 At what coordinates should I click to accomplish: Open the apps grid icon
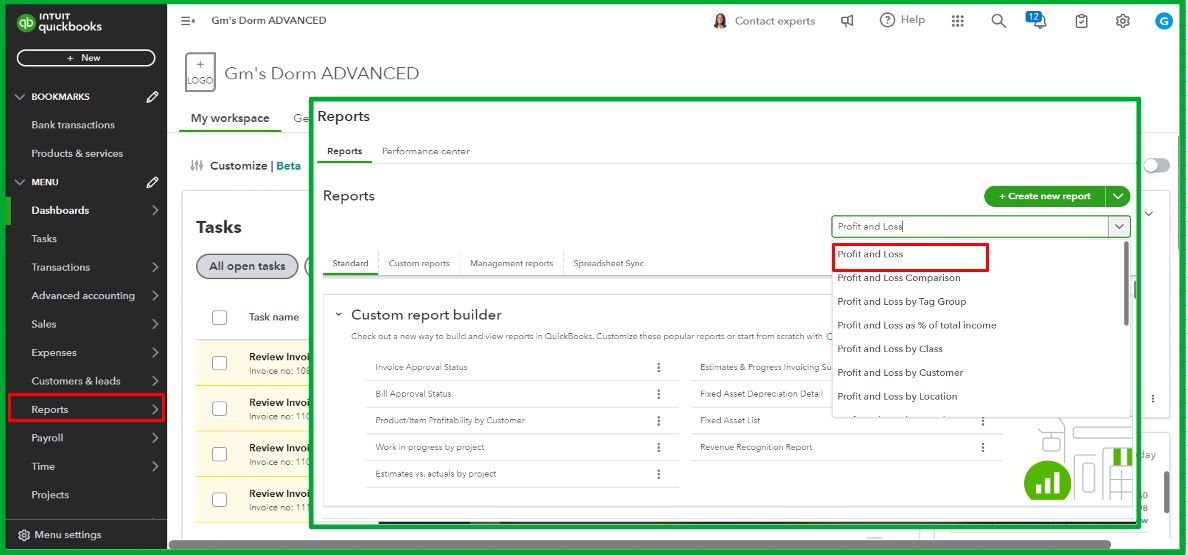(x=958, y=21)
